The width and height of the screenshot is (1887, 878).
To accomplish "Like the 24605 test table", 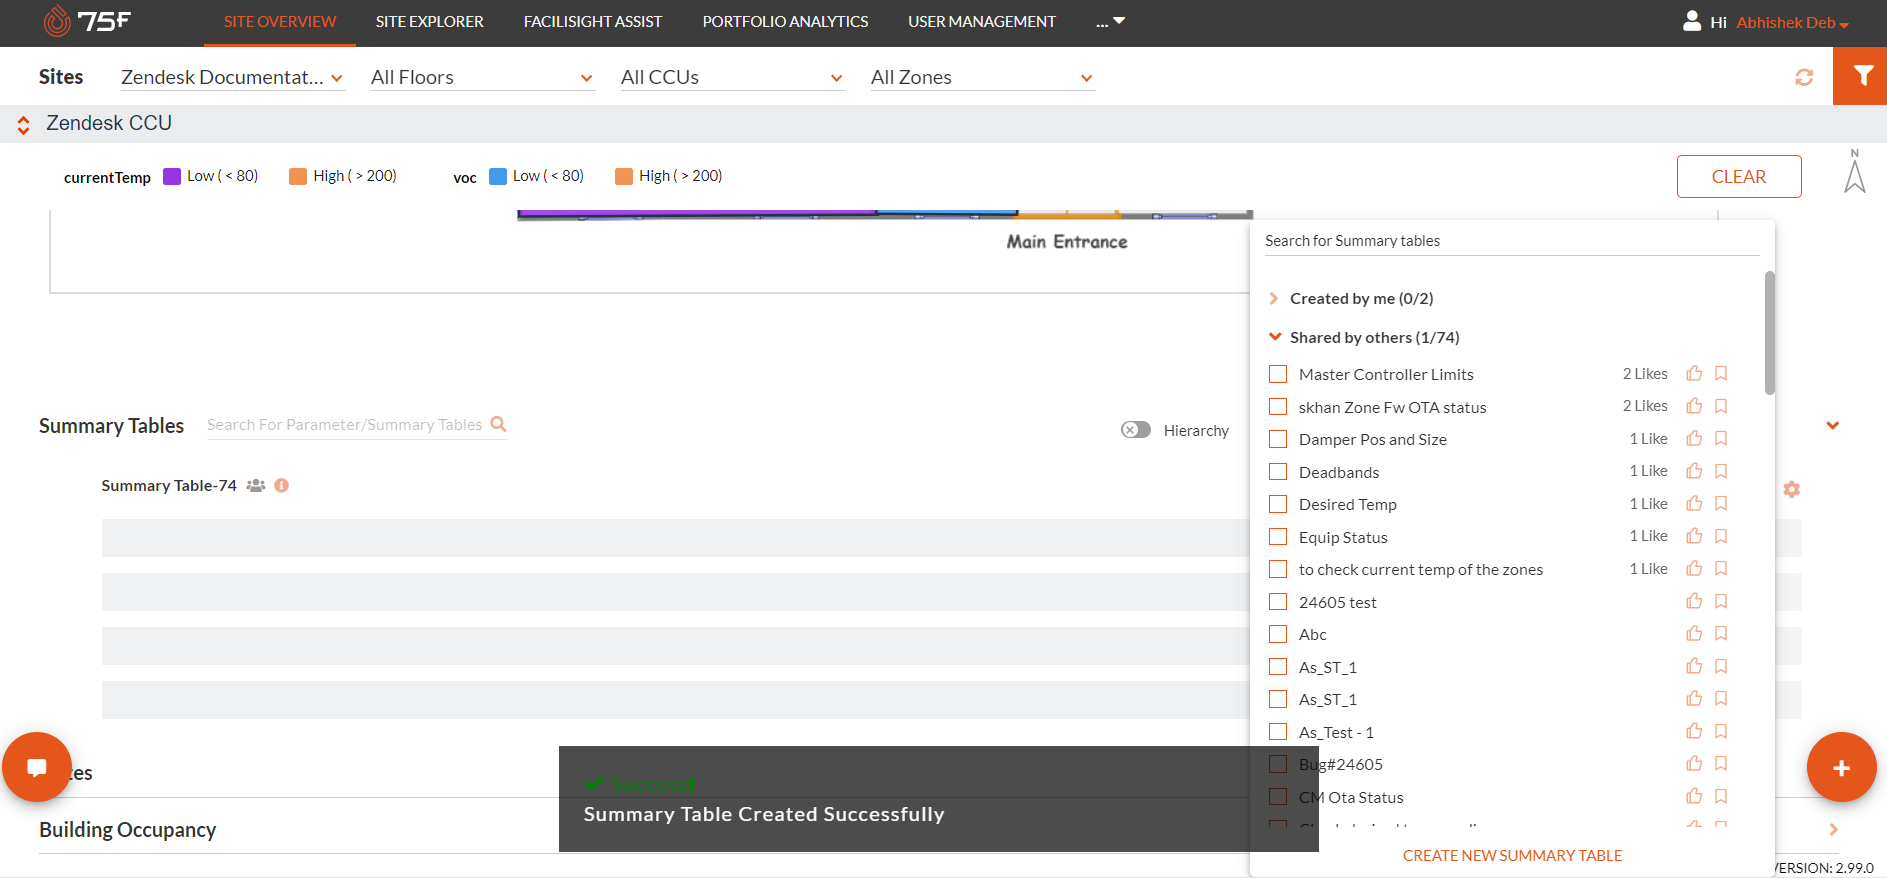I will (x=1694, y=601).
